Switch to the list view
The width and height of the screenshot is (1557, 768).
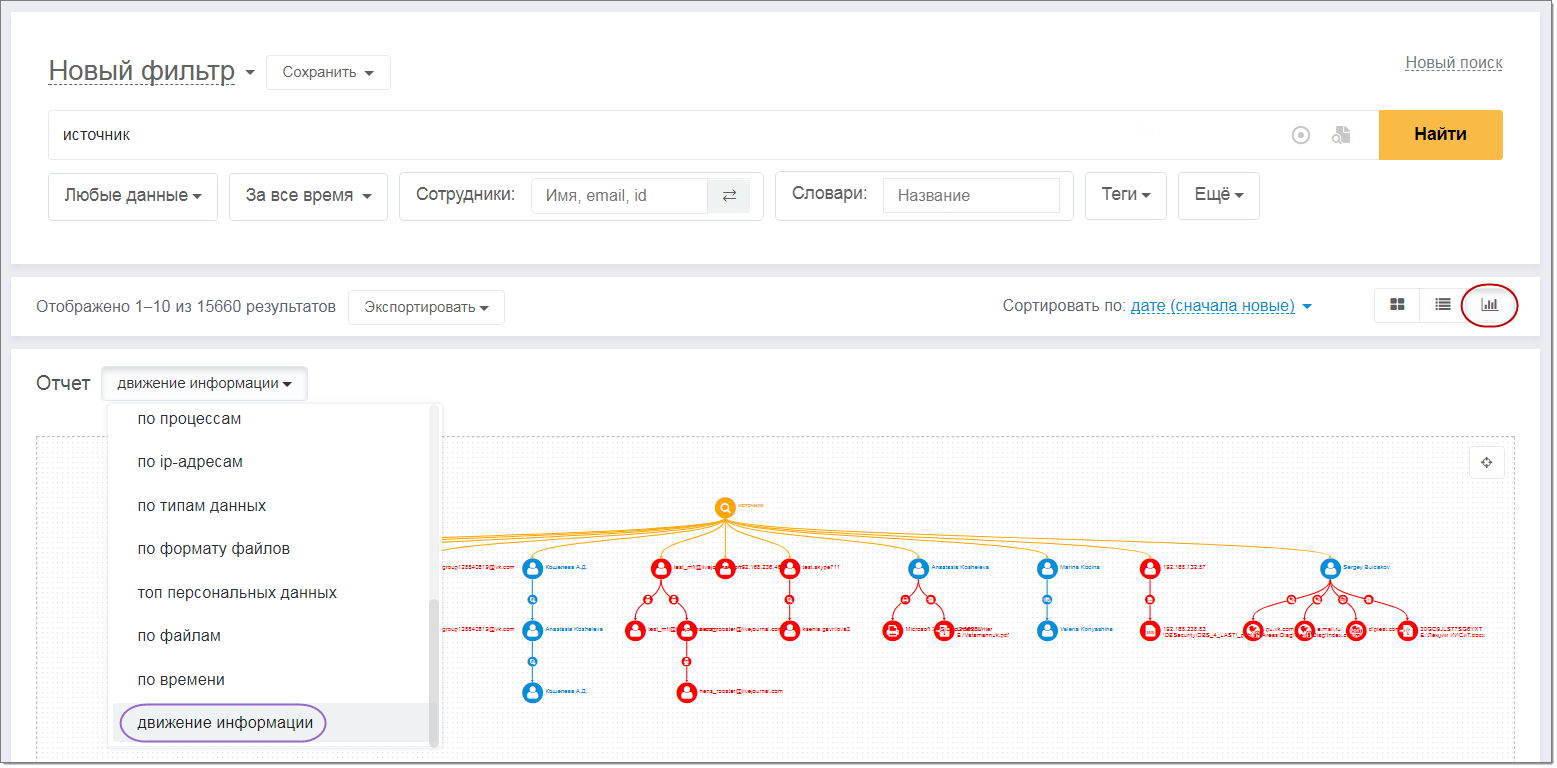pos(1442,304)
